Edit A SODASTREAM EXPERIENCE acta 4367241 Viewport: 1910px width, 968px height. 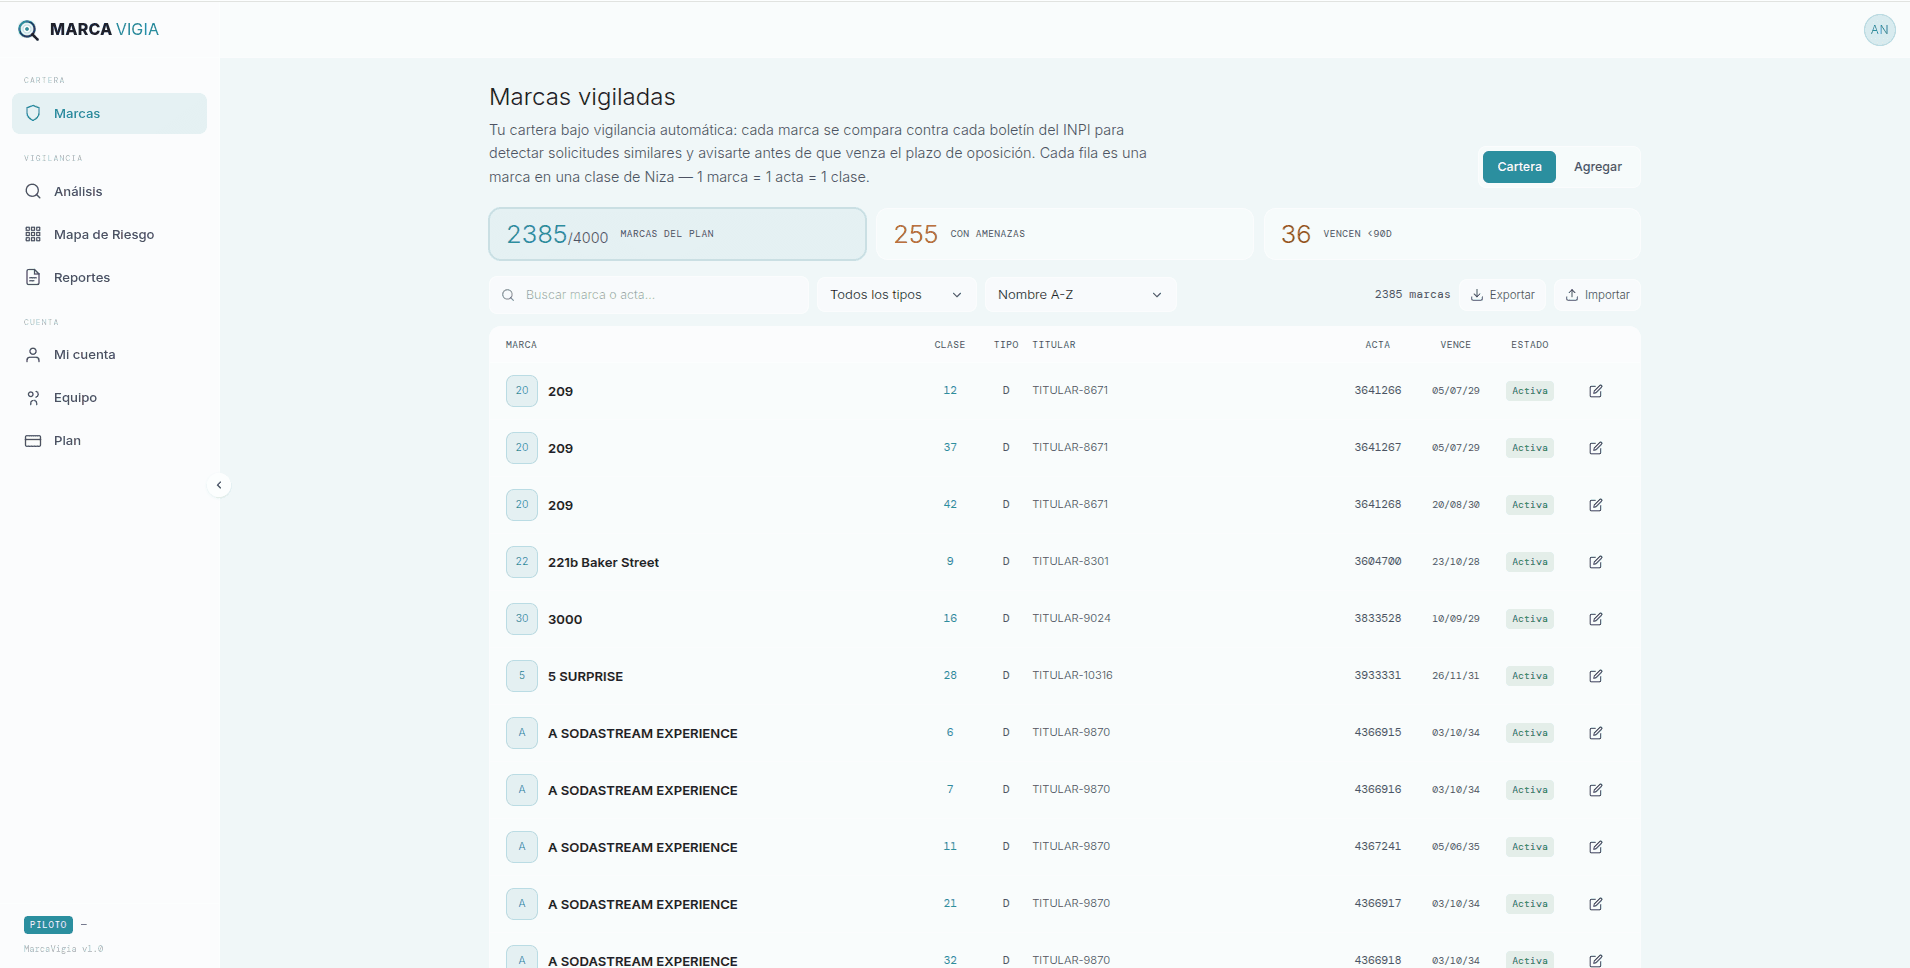tap(1596, 847)
